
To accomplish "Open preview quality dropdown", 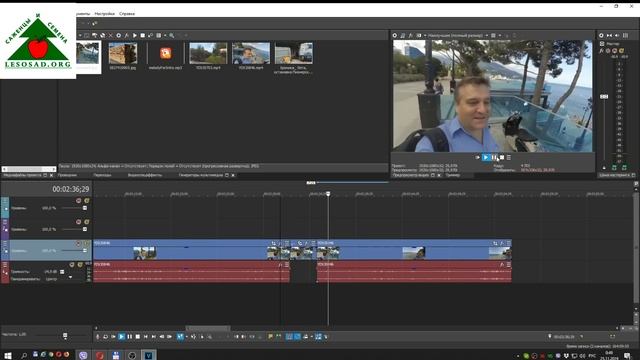I will click(458, 36).
